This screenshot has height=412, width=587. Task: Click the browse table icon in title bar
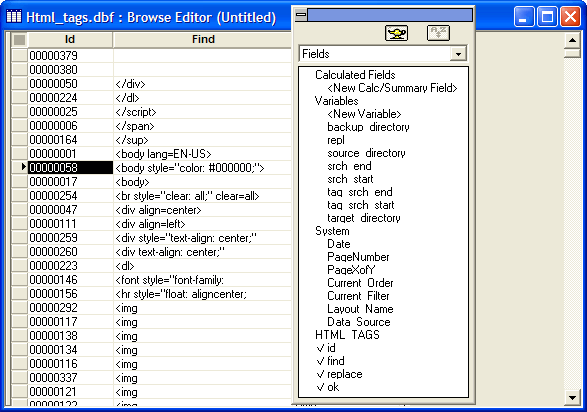tap(14, 16)
